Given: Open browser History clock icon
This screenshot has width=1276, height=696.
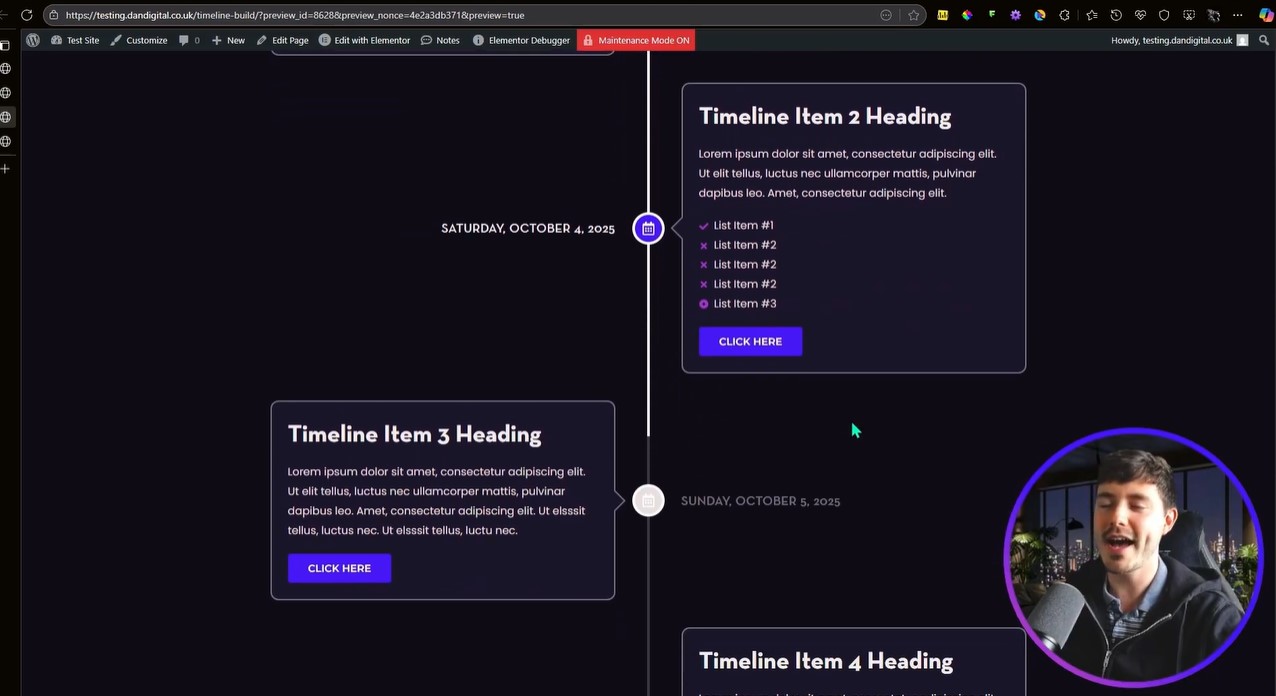Looking at the screenshot, I should tap(1116, 15).
